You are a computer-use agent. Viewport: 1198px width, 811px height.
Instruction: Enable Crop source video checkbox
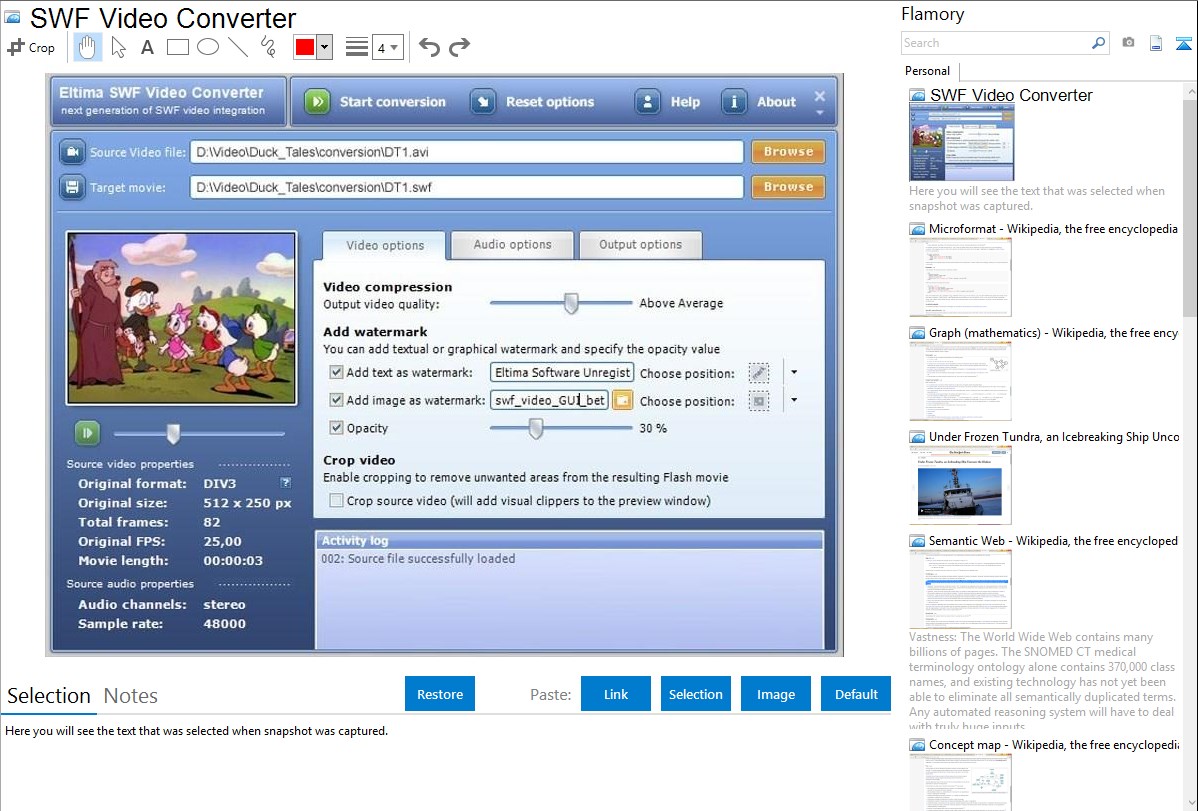click(x=336, y=501)
